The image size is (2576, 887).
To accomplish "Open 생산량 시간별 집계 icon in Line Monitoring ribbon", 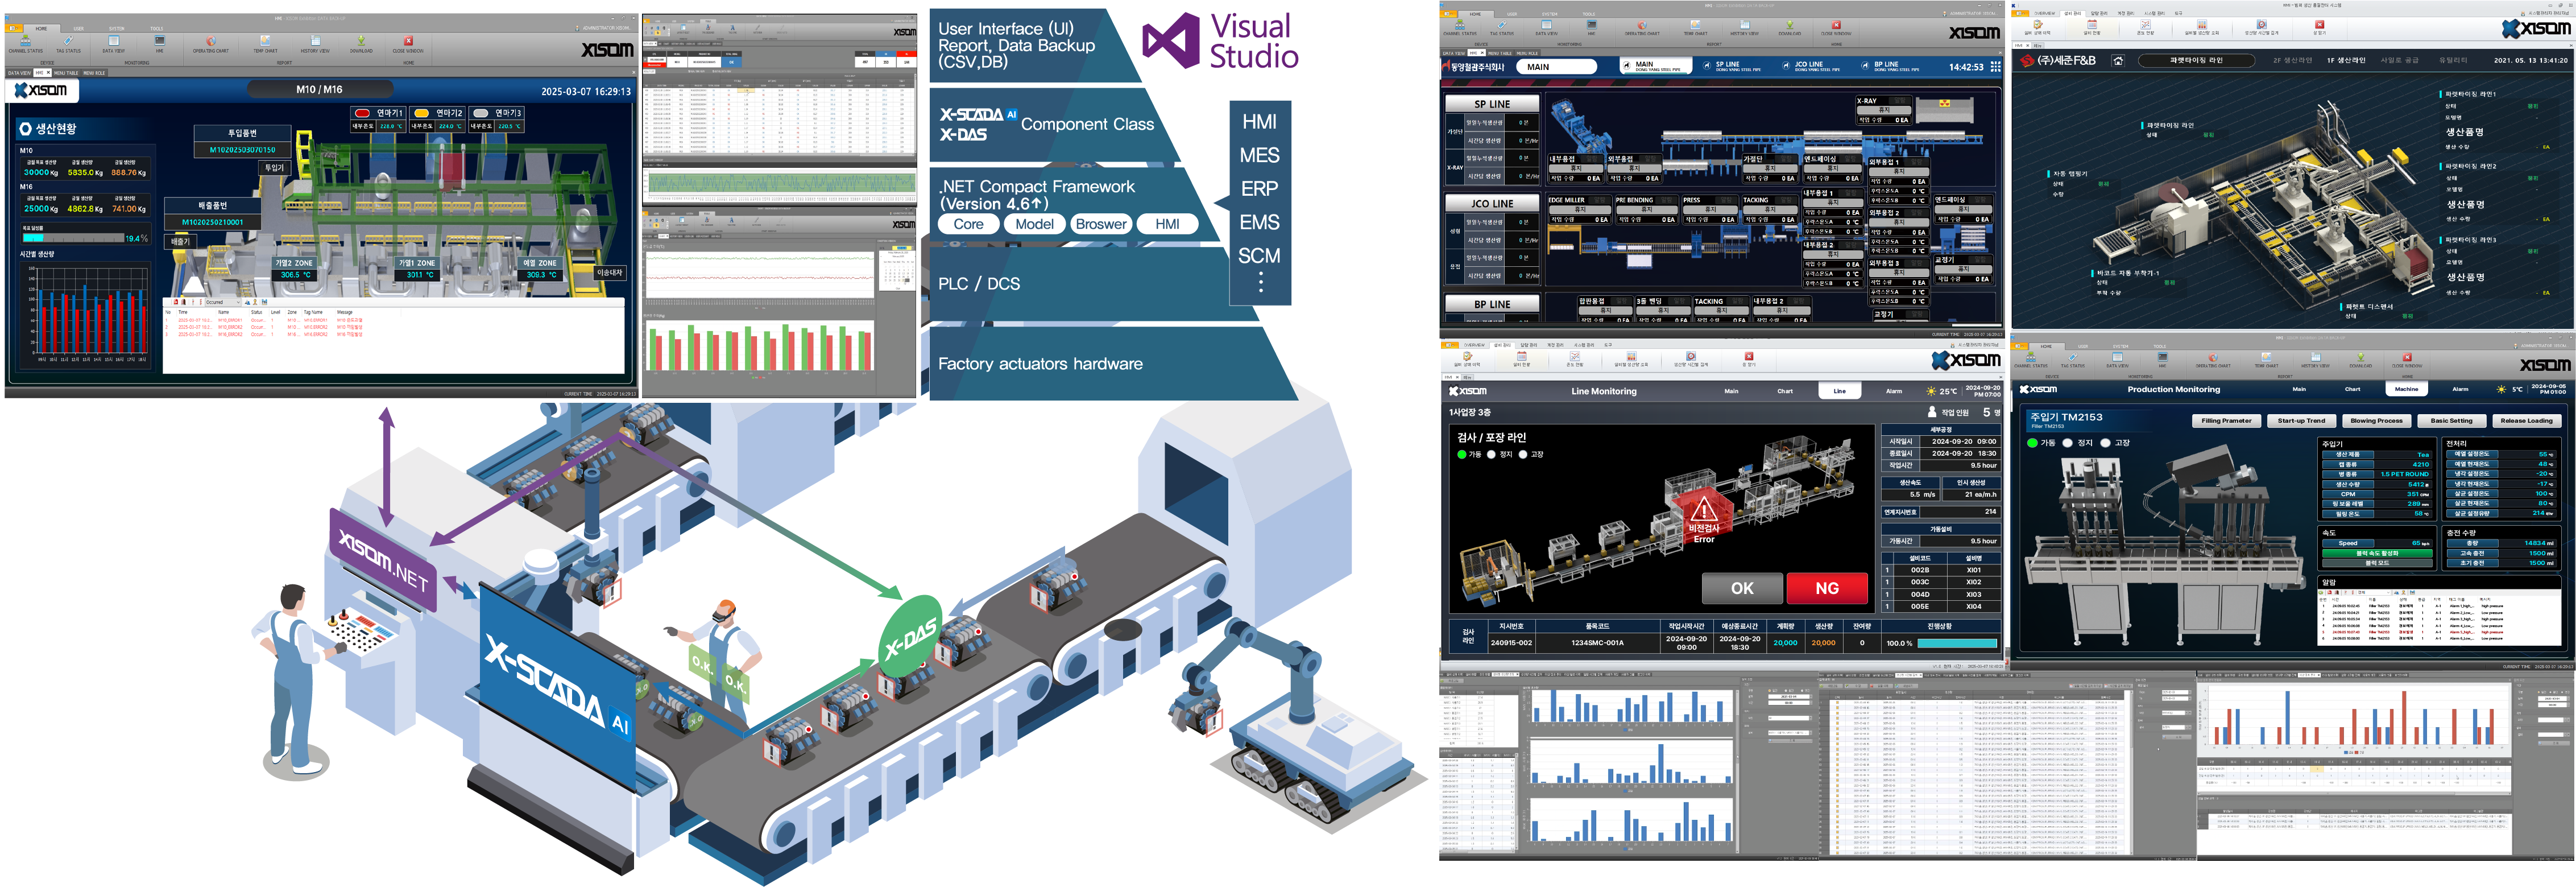I will click(x=1691, y=359).
